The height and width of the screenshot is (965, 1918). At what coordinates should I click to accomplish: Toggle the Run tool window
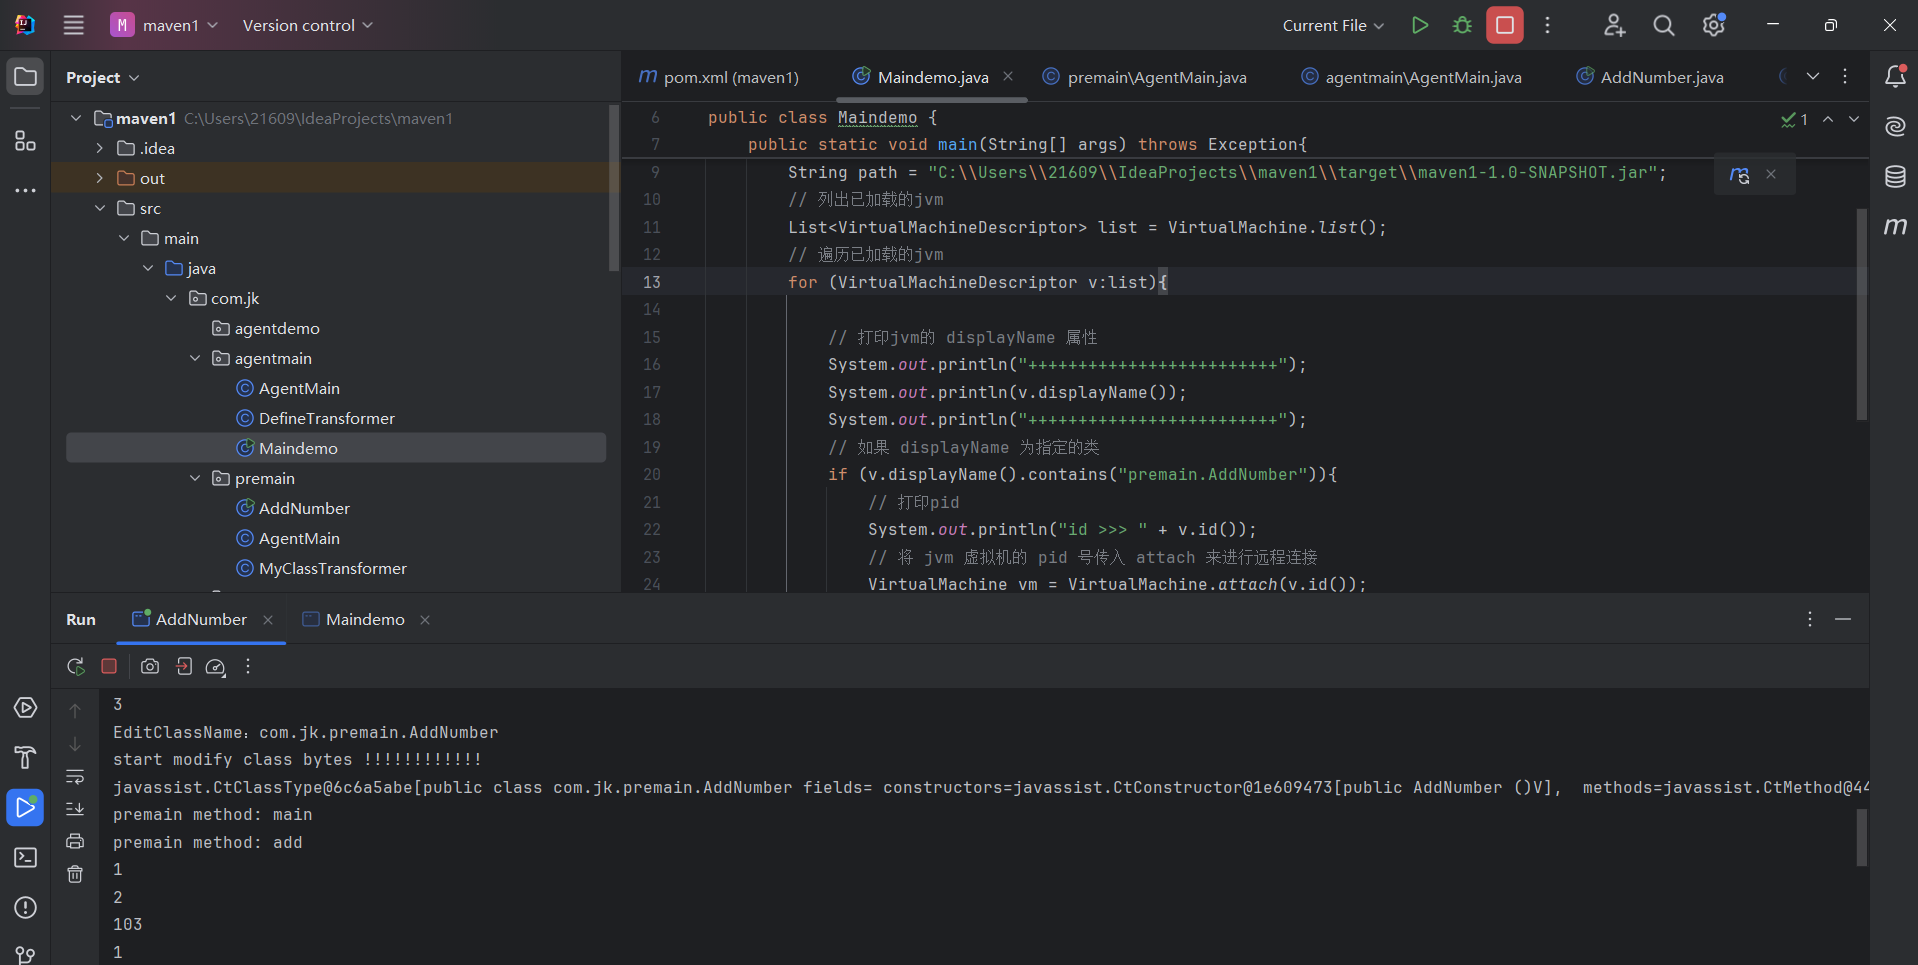tap(25, 807)
